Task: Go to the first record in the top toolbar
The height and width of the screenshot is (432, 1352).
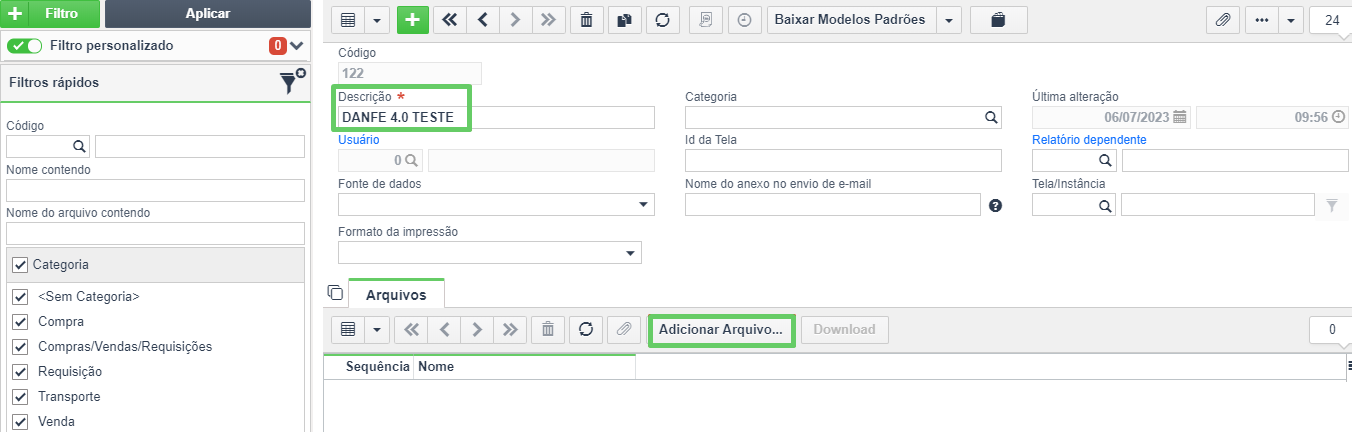Action: 450,20
